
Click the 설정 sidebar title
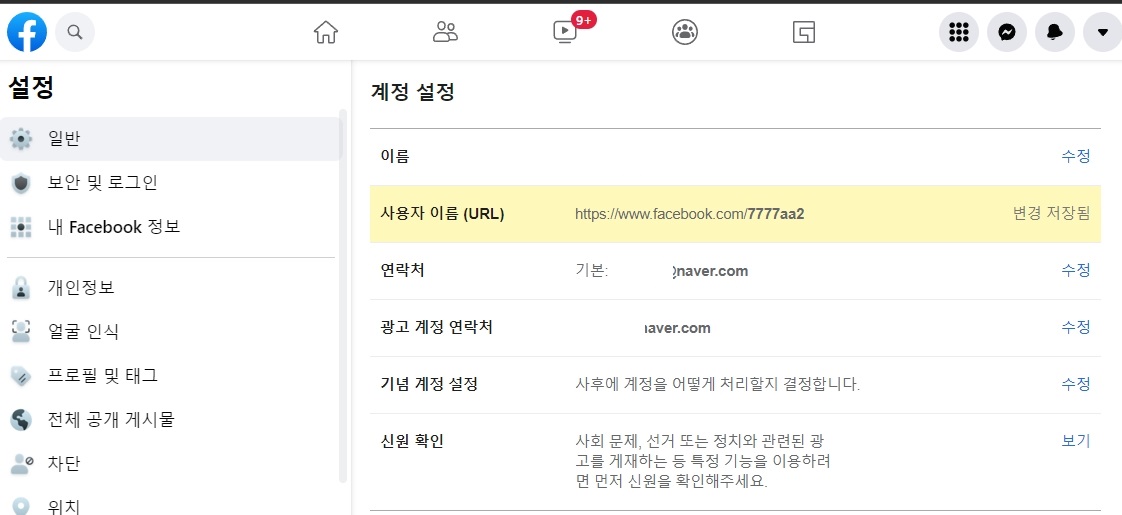(x=31, y=88)
